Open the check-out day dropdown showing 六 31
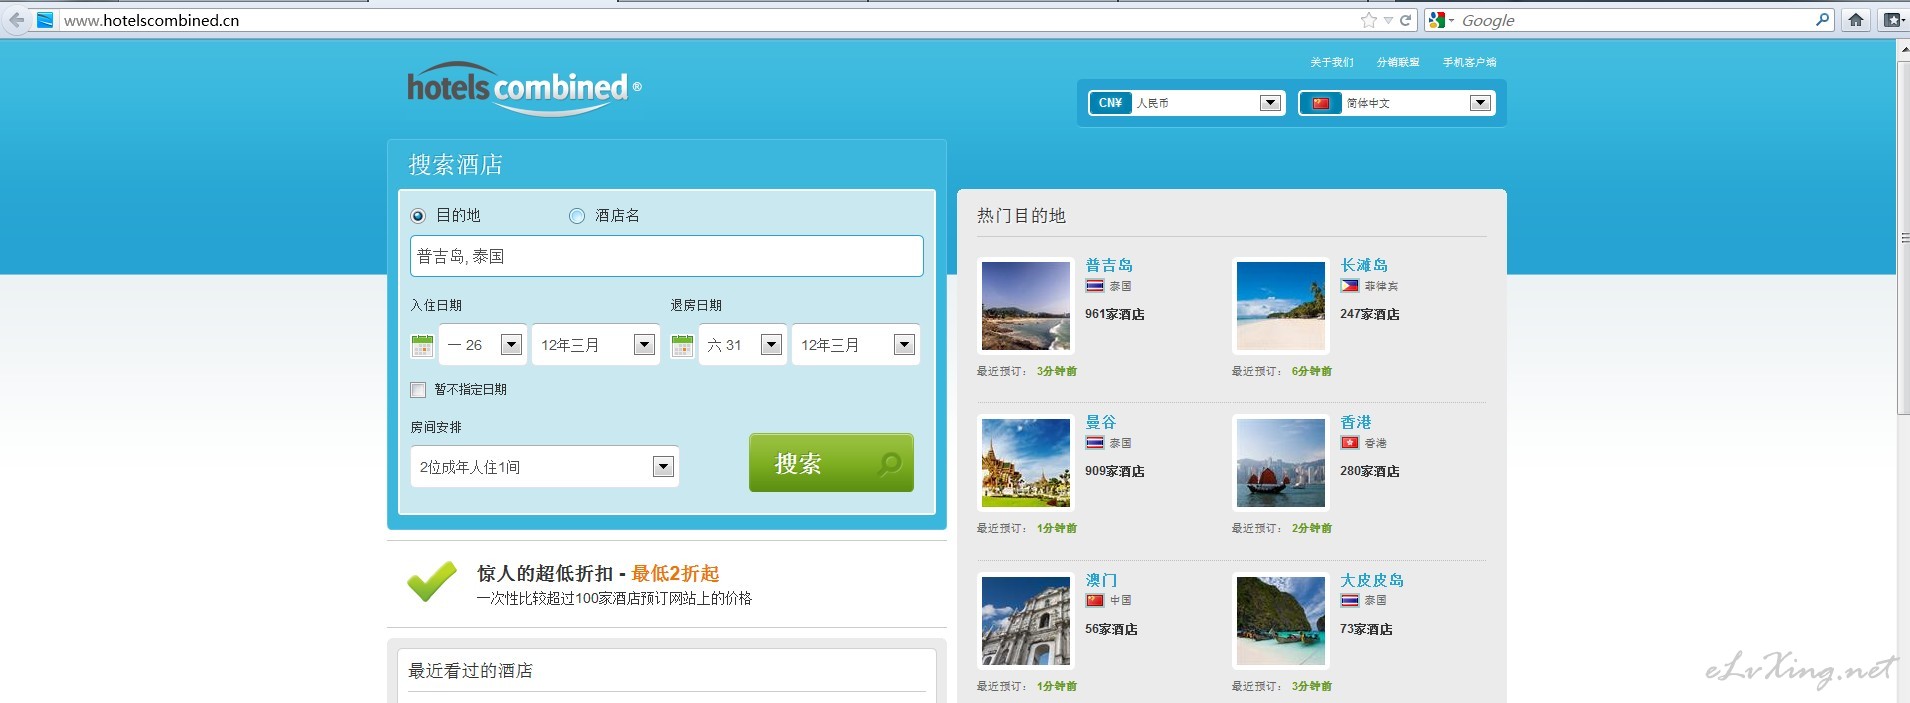The height and width of the screenshot is (703, 1910). click(743, 345)
